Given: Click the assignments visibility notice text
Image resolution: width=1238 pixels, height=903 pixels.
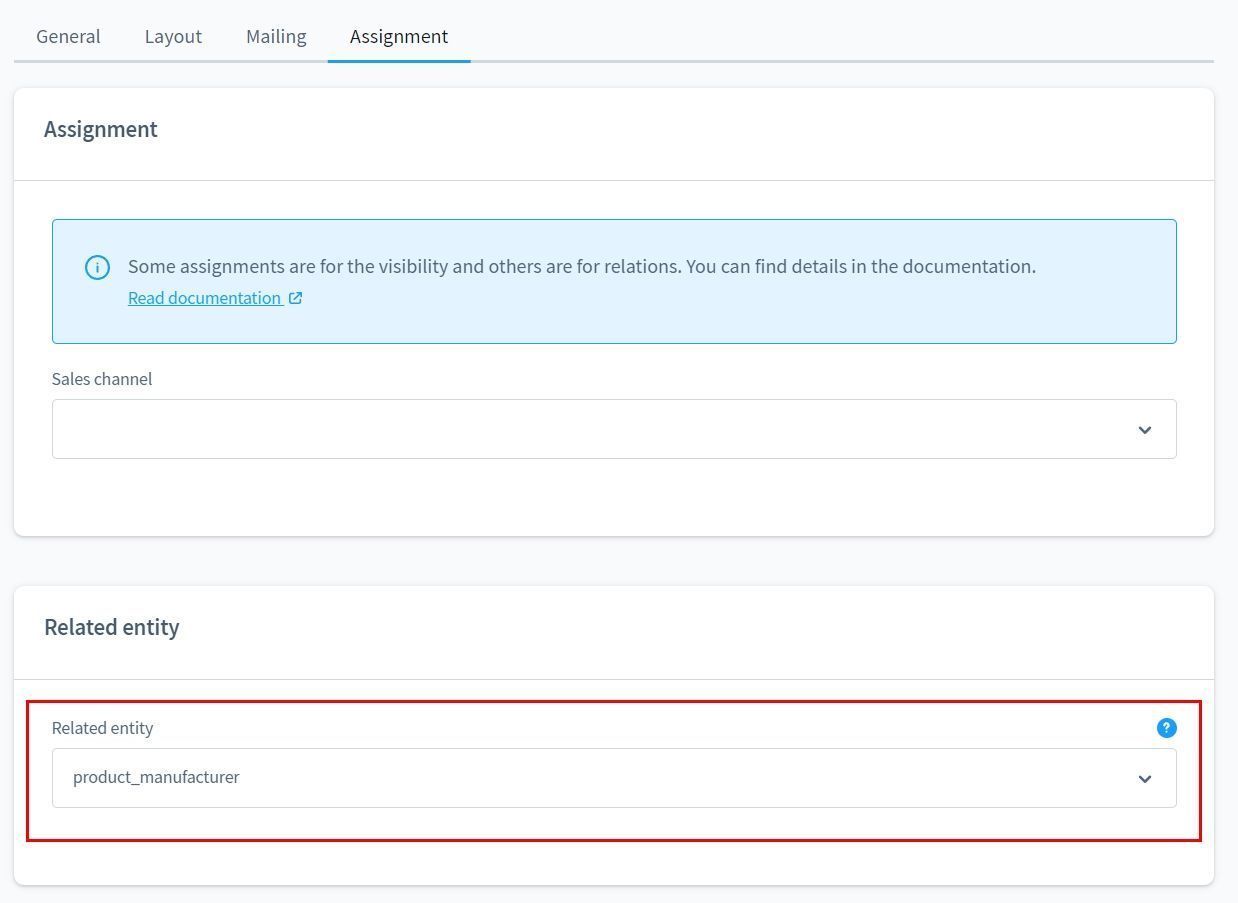Looking at the screenshot, I should [x=581, y=266].
